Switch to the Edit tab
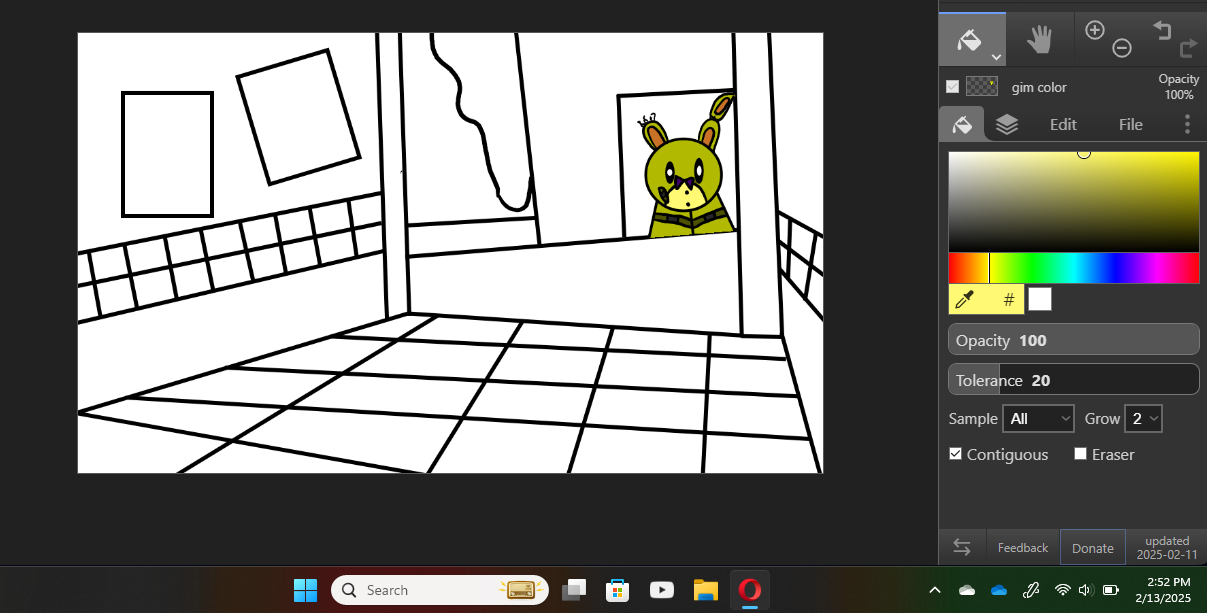 coord(1063,124)
